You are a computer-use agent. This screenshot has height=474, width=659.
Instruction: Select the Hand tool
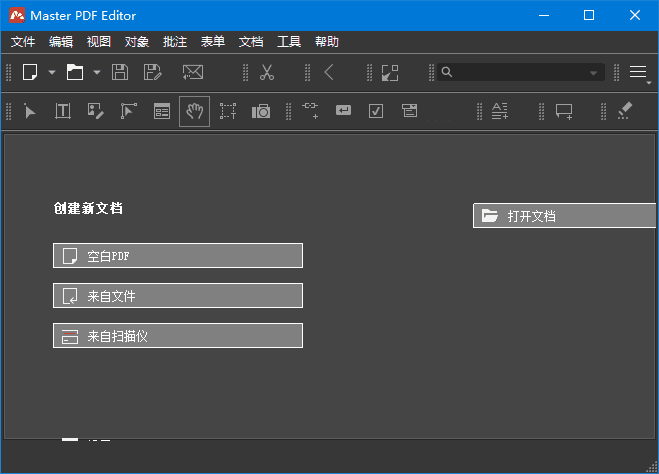[194, 111]
